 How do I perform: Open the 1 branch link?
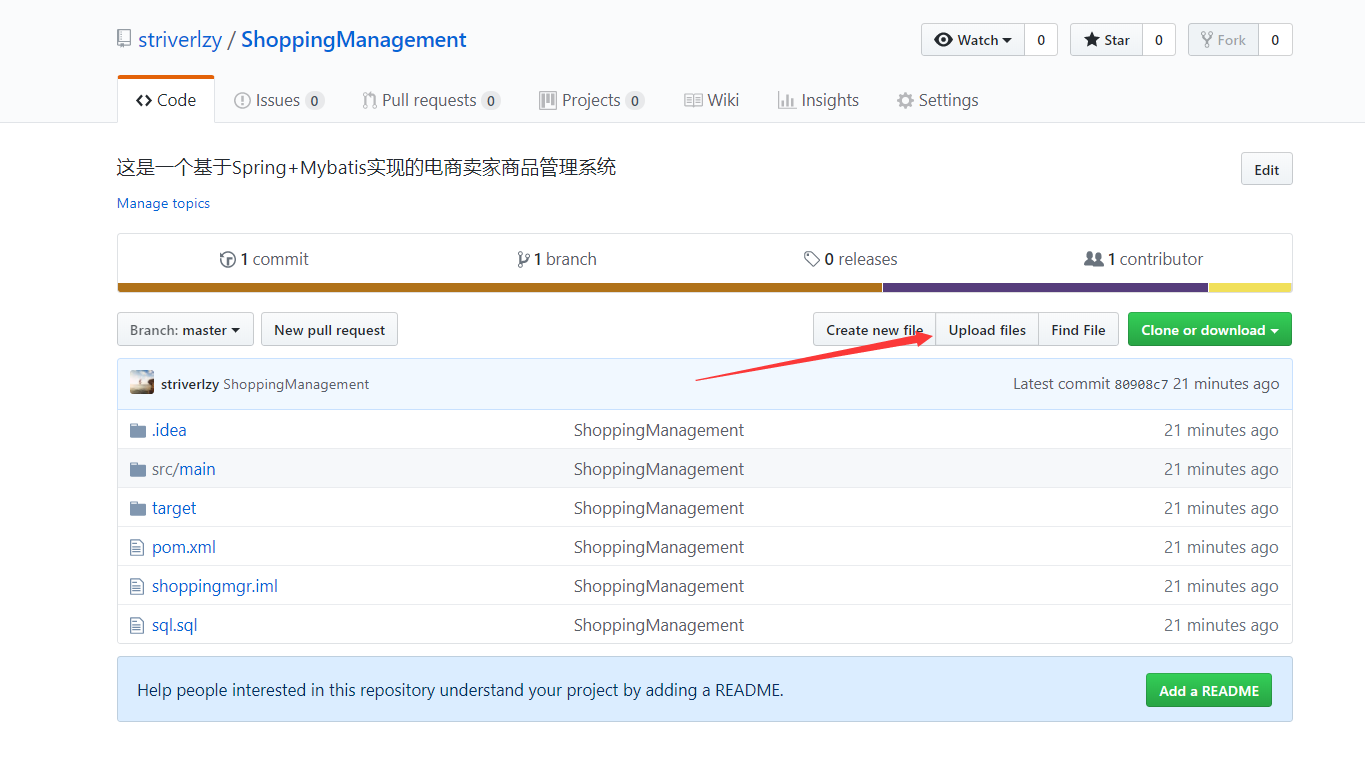point(557,259)
